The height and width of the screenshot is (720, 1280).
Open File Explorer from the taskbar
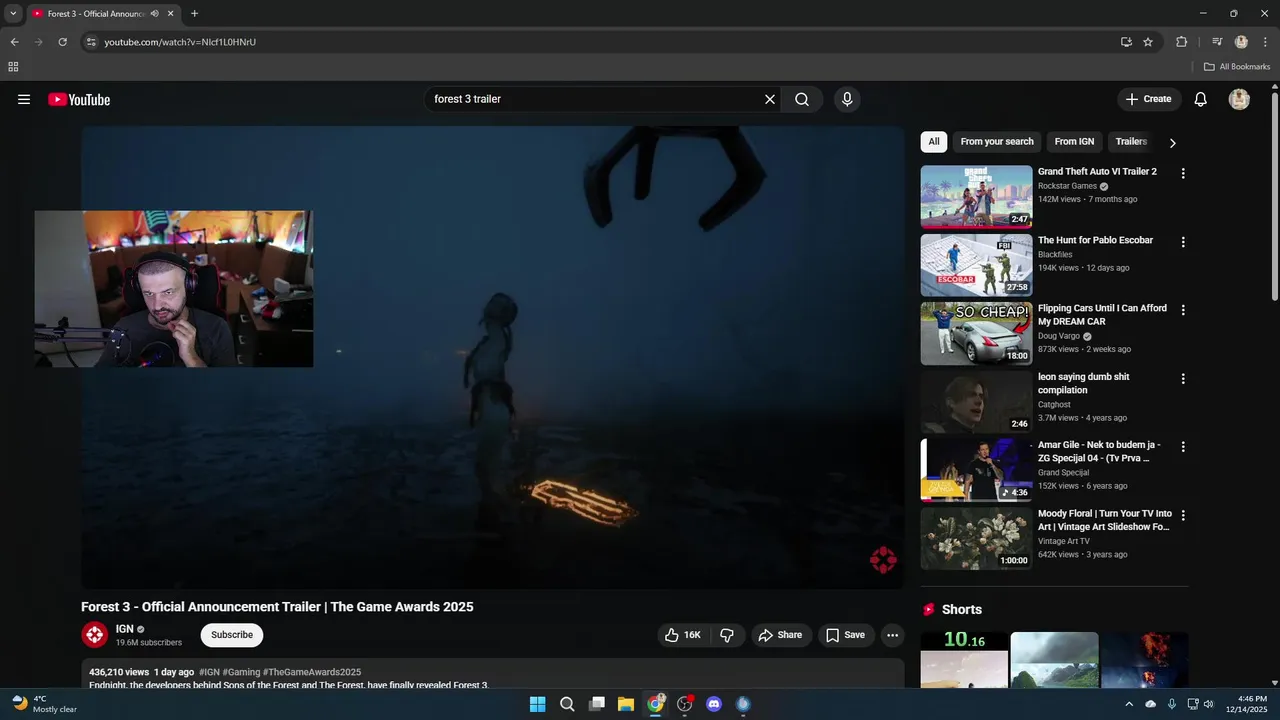[626, 704]
